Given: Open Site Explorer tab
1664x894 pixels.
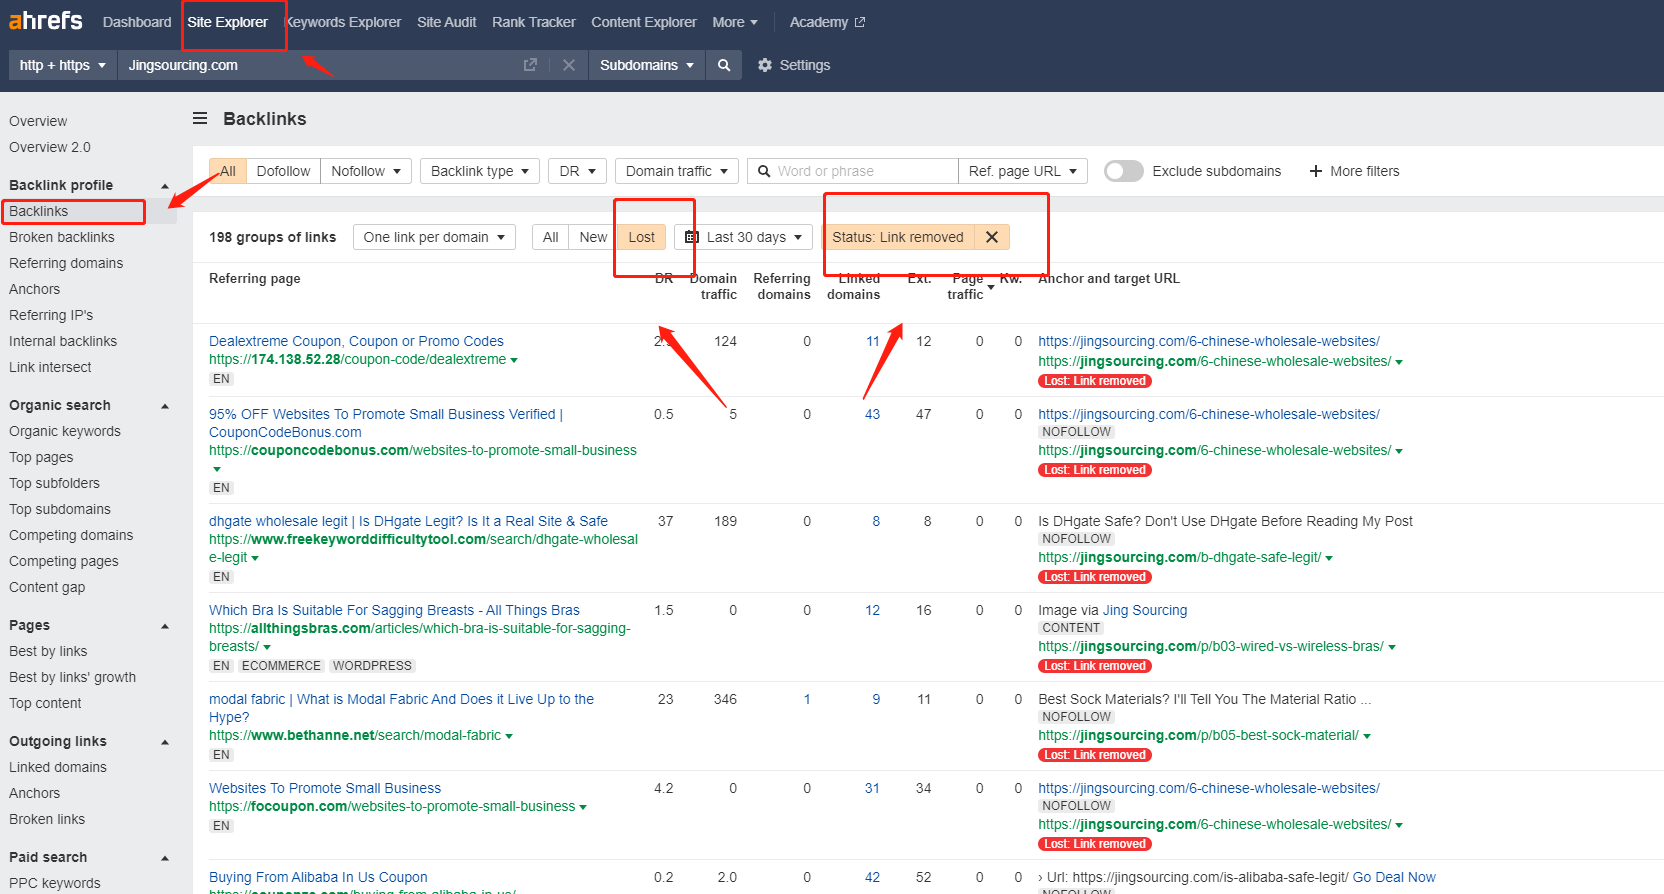Looking at the screenshot, I should 228,22.
